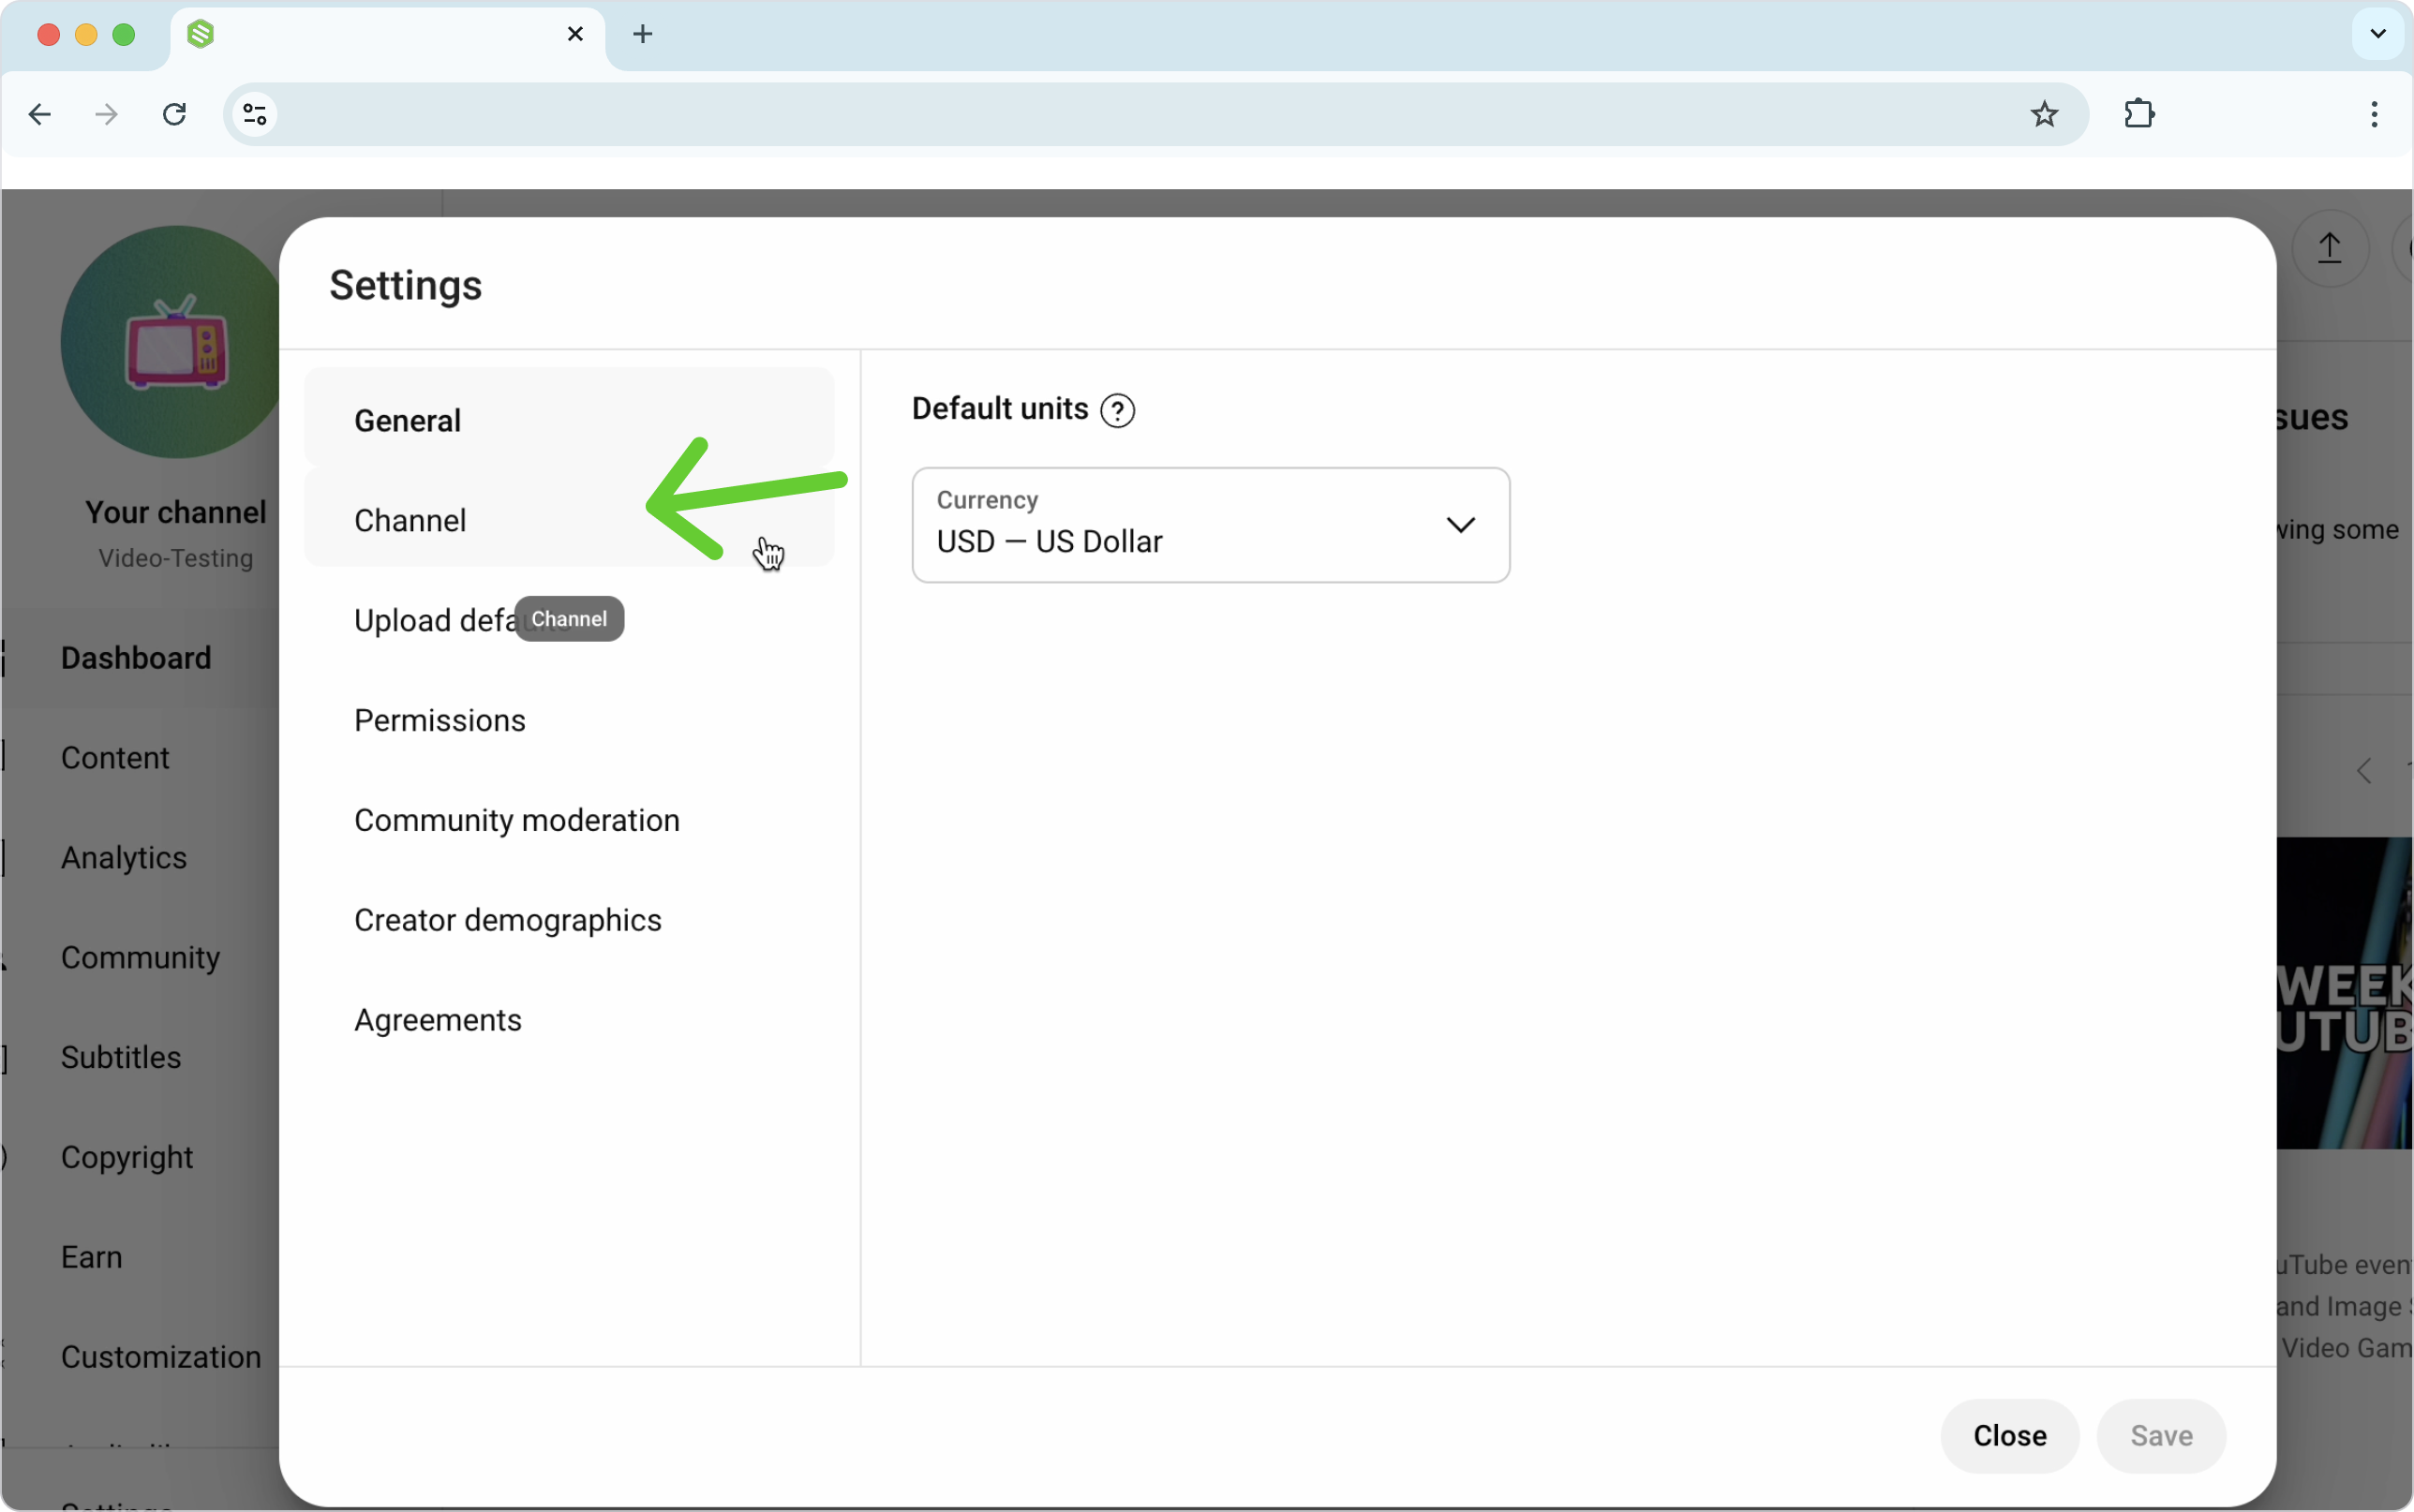Open the General settings tab

[x=408, y=420]
